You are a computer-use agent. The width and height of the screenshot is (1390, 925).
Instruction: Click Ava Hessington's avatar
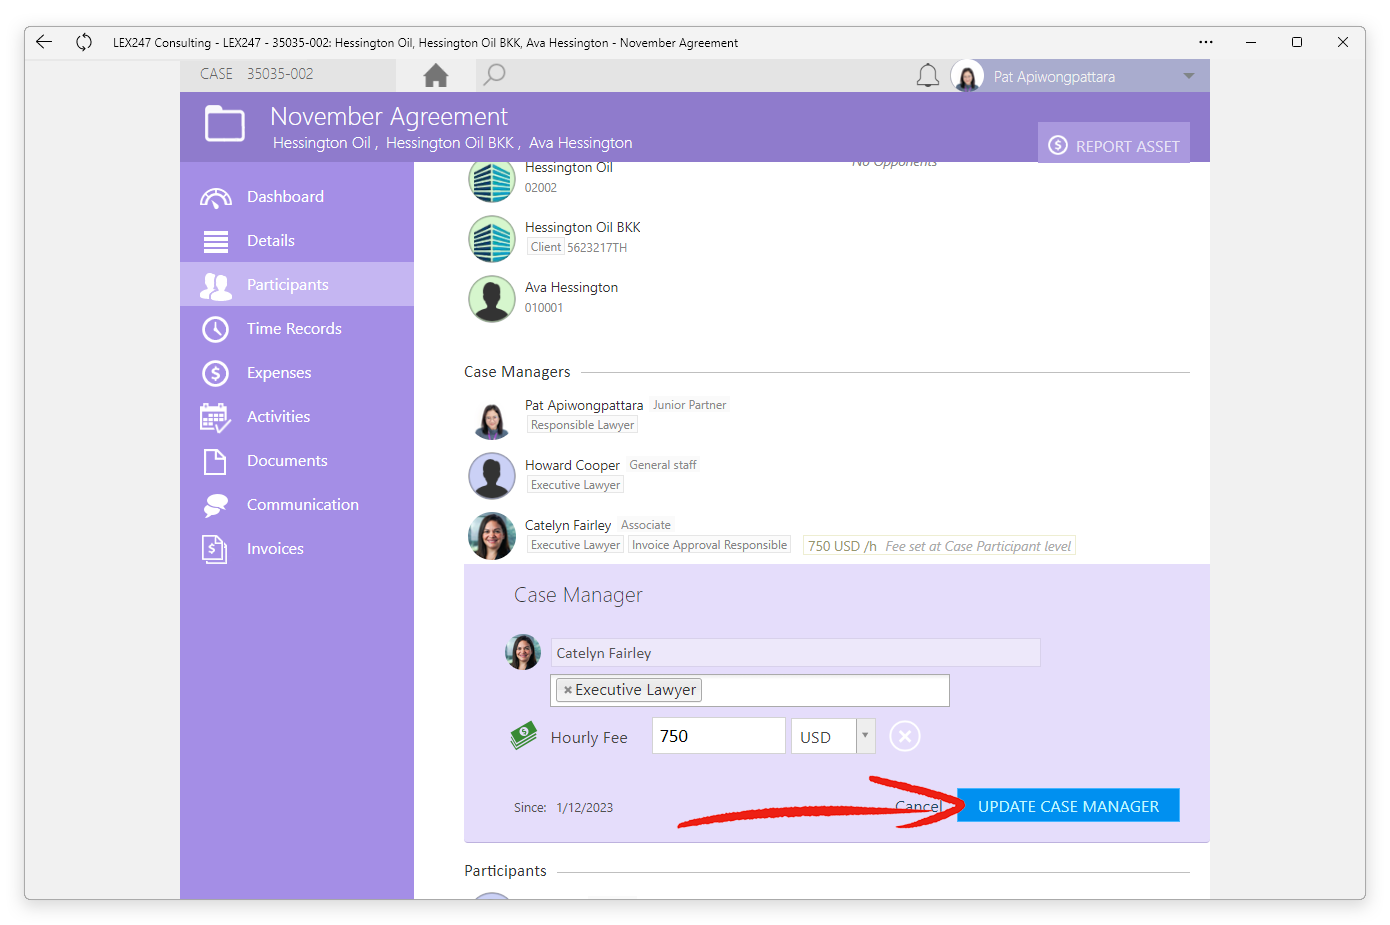pyautogui.click(x=492, y=299)
